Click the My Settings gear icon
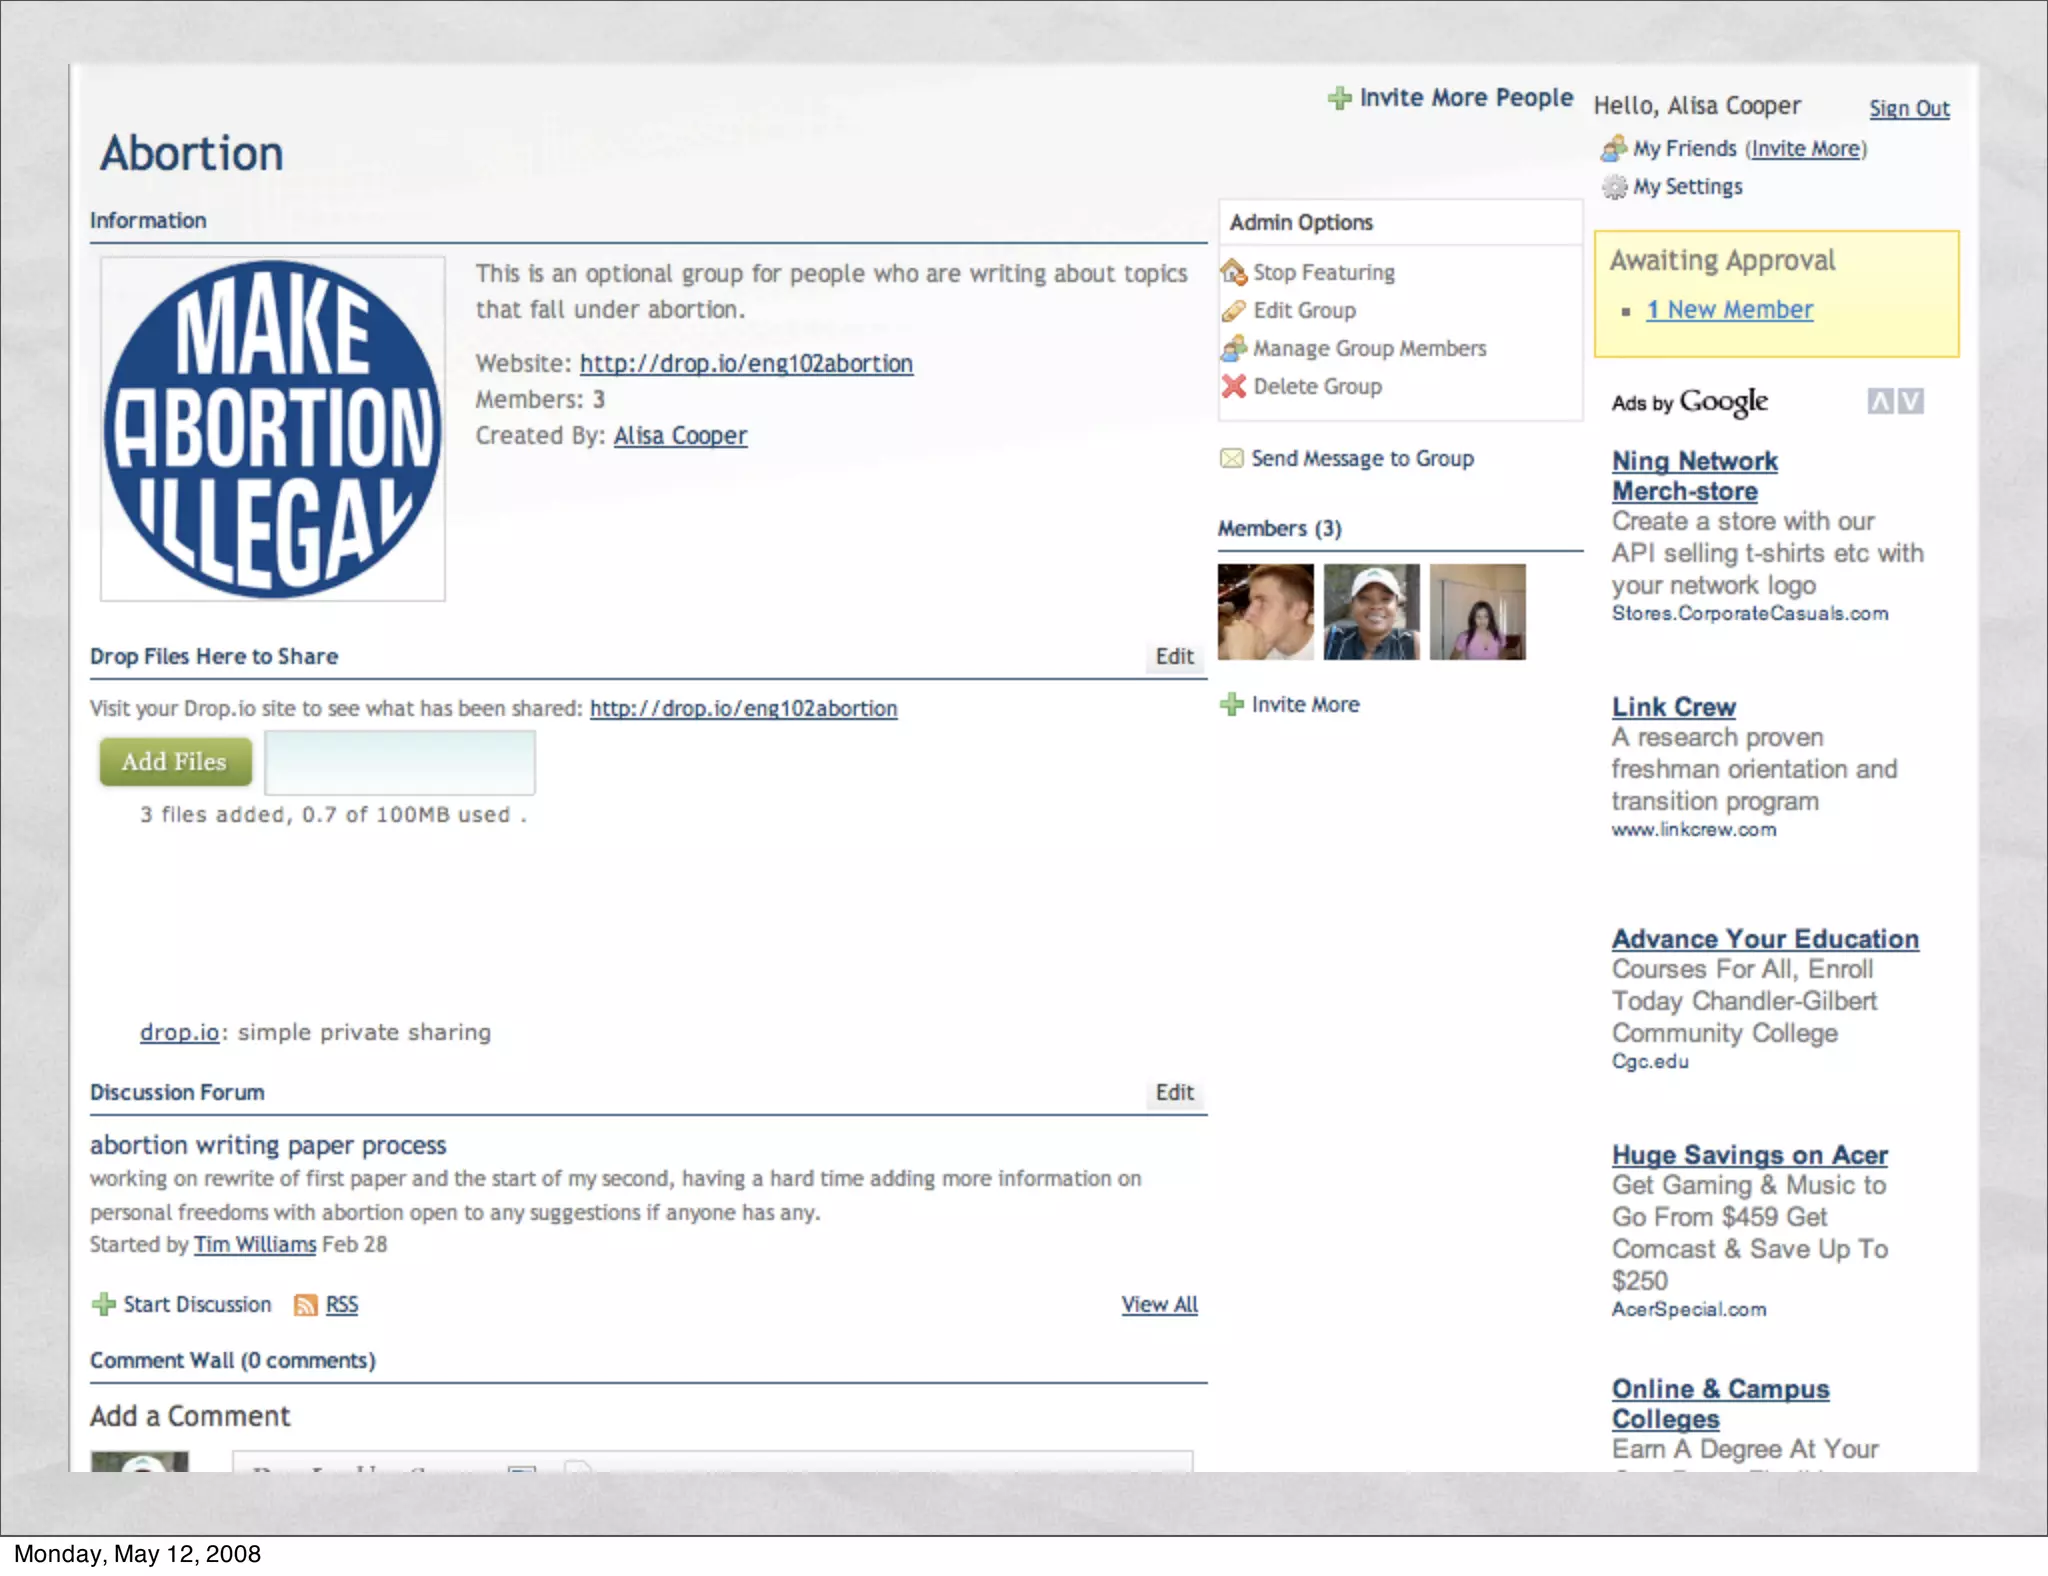Image resolution: width=2048 pixels, height=1576 pixels. (x=1614, y=187)
